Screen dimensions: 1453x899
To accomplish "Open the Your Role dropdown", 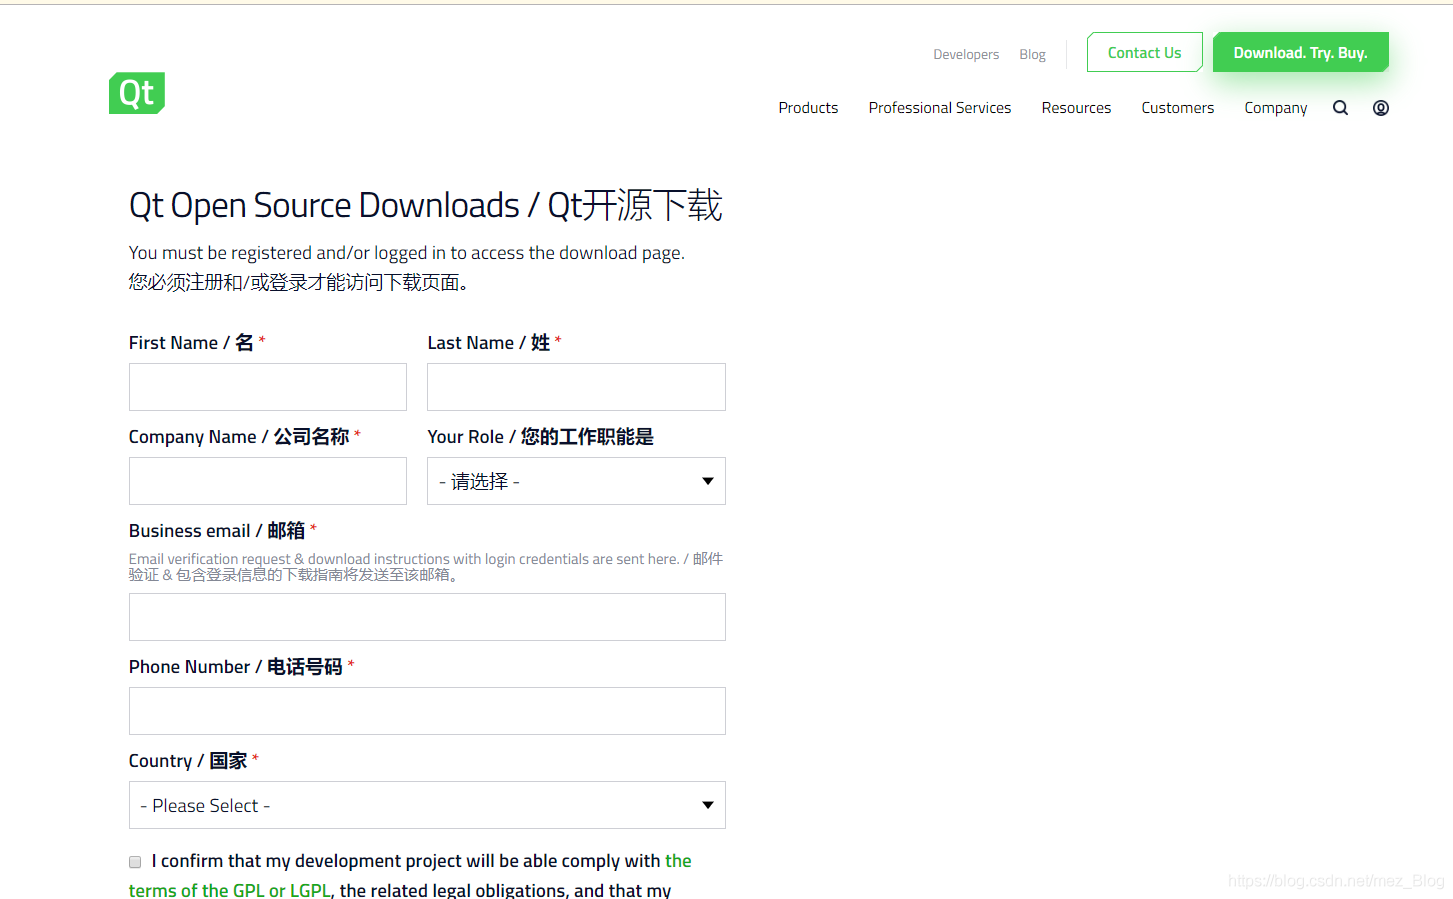I will point(576,481).
